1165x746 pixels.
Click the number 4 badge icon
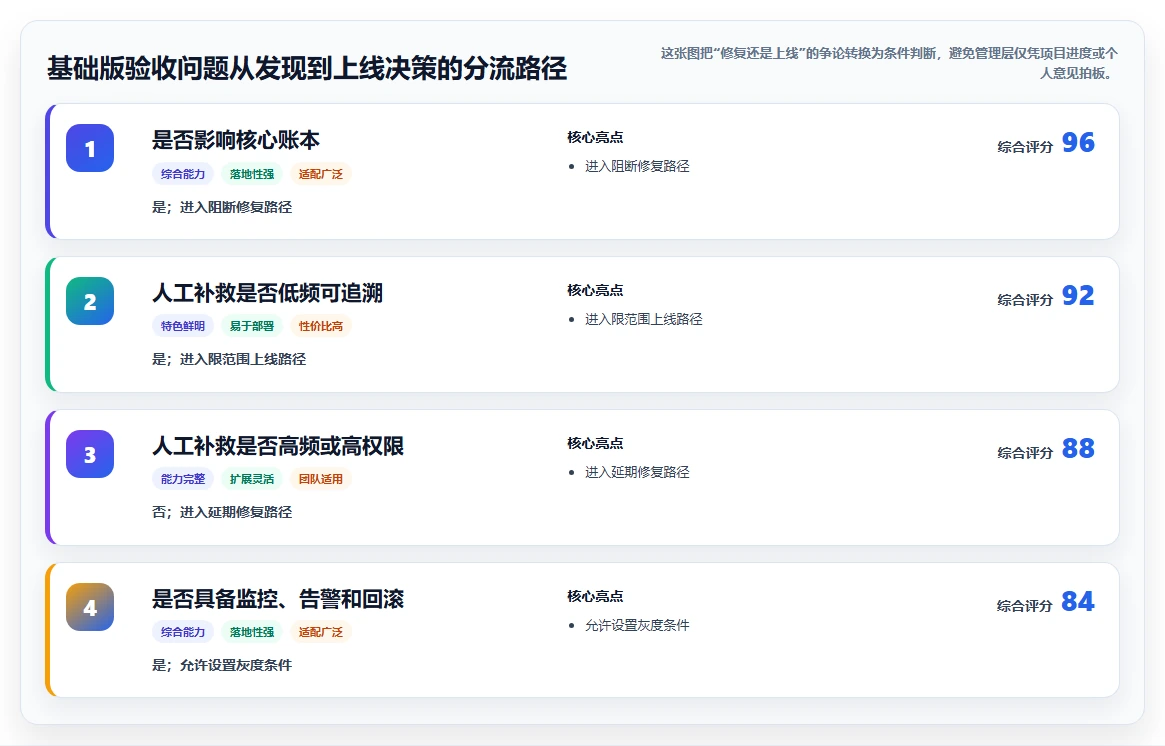click(x=90, y=607)
